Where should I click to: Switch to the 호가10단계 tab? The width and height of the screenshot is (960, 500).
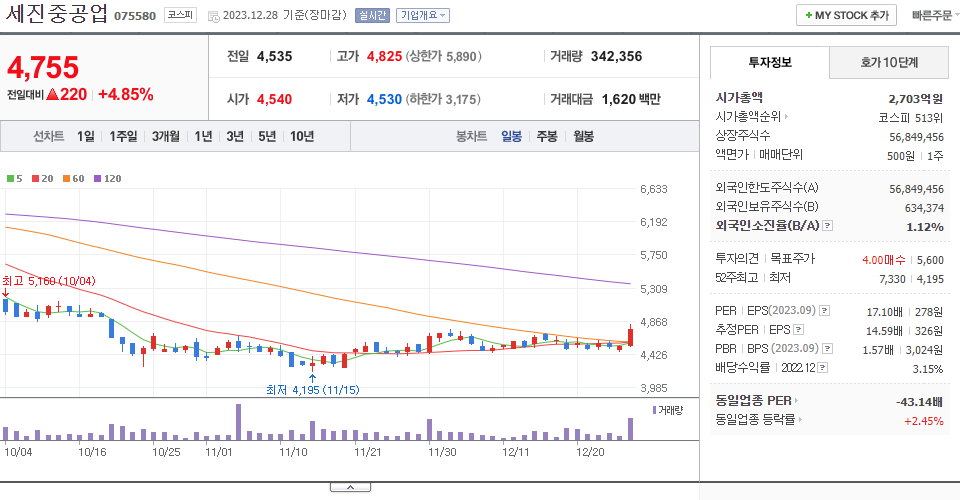click(x=889, y=62)
